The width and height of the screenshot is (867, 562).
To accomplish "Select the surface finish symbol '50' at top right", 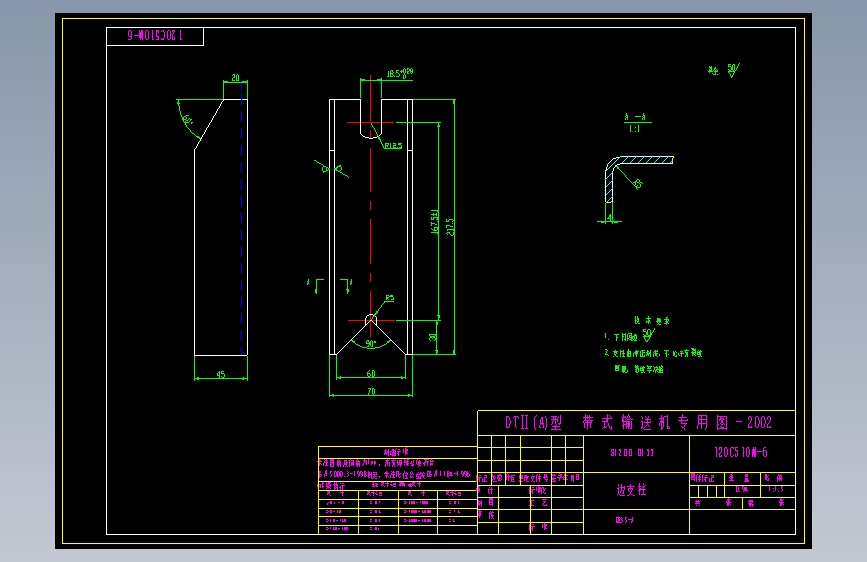I will click(x=733, y=70).
